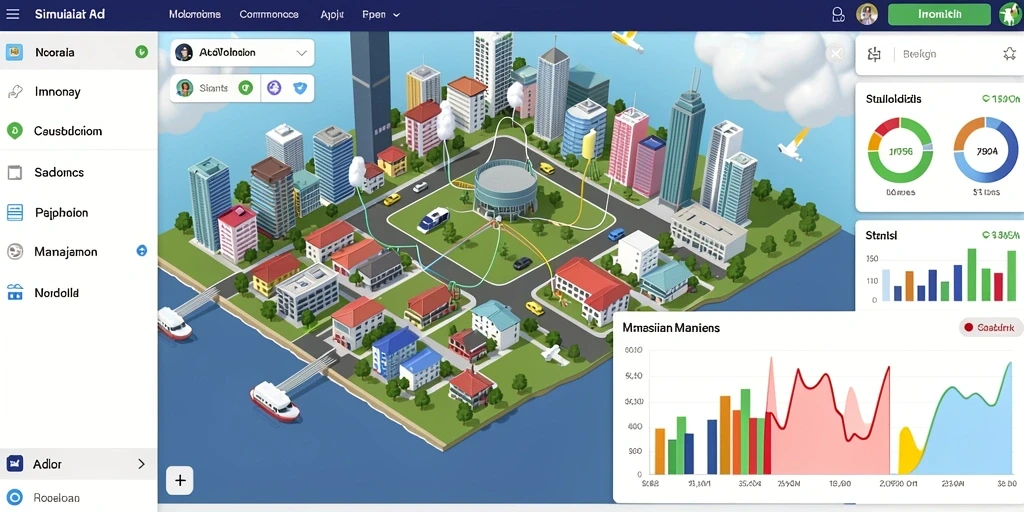
Task: Click the green donut chart in Stuiloidiziis
Action: 900,150
